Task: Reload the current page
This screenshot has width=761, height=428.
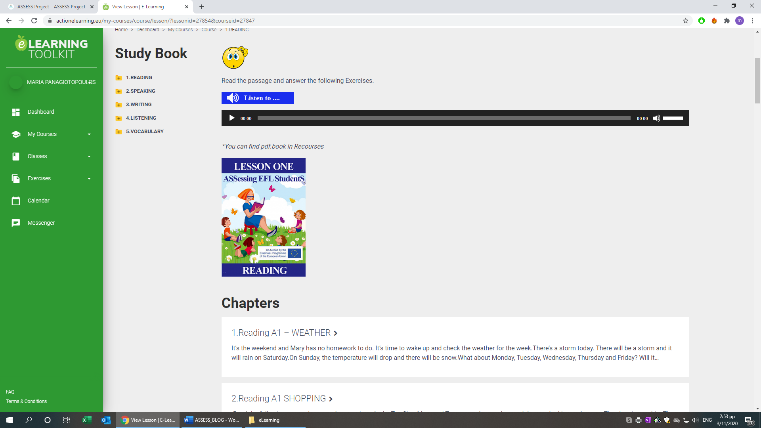Action: point(34,21)
